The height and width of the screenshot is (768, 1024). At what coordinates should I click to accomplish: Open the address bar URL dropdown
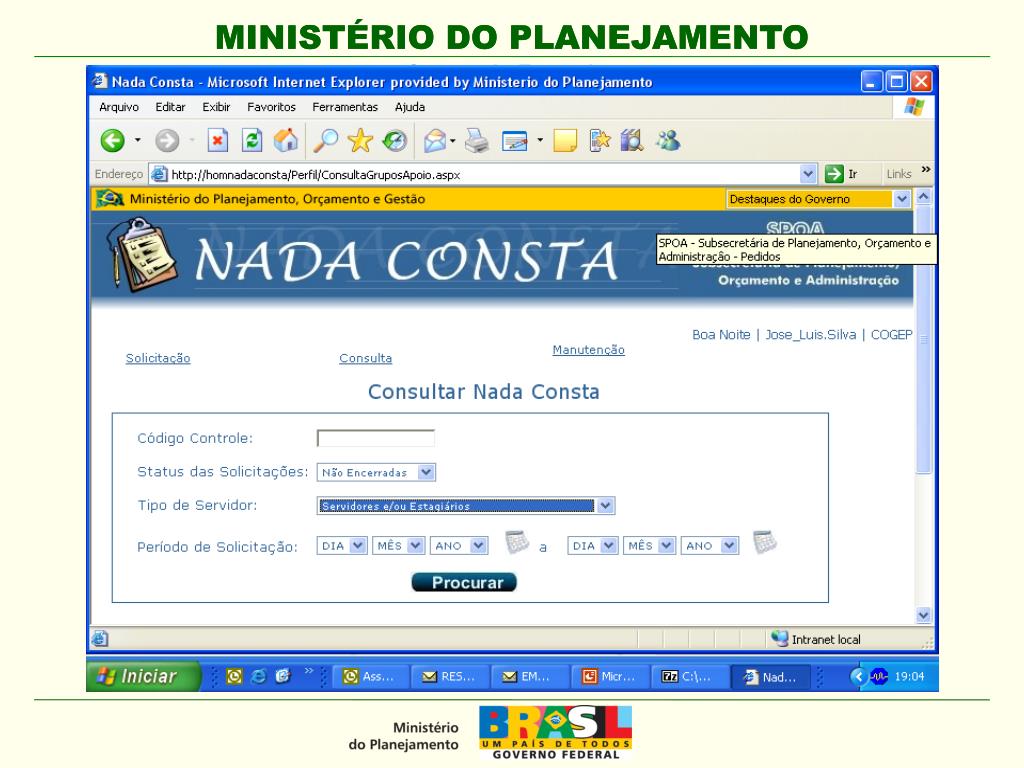pos(808,174)
